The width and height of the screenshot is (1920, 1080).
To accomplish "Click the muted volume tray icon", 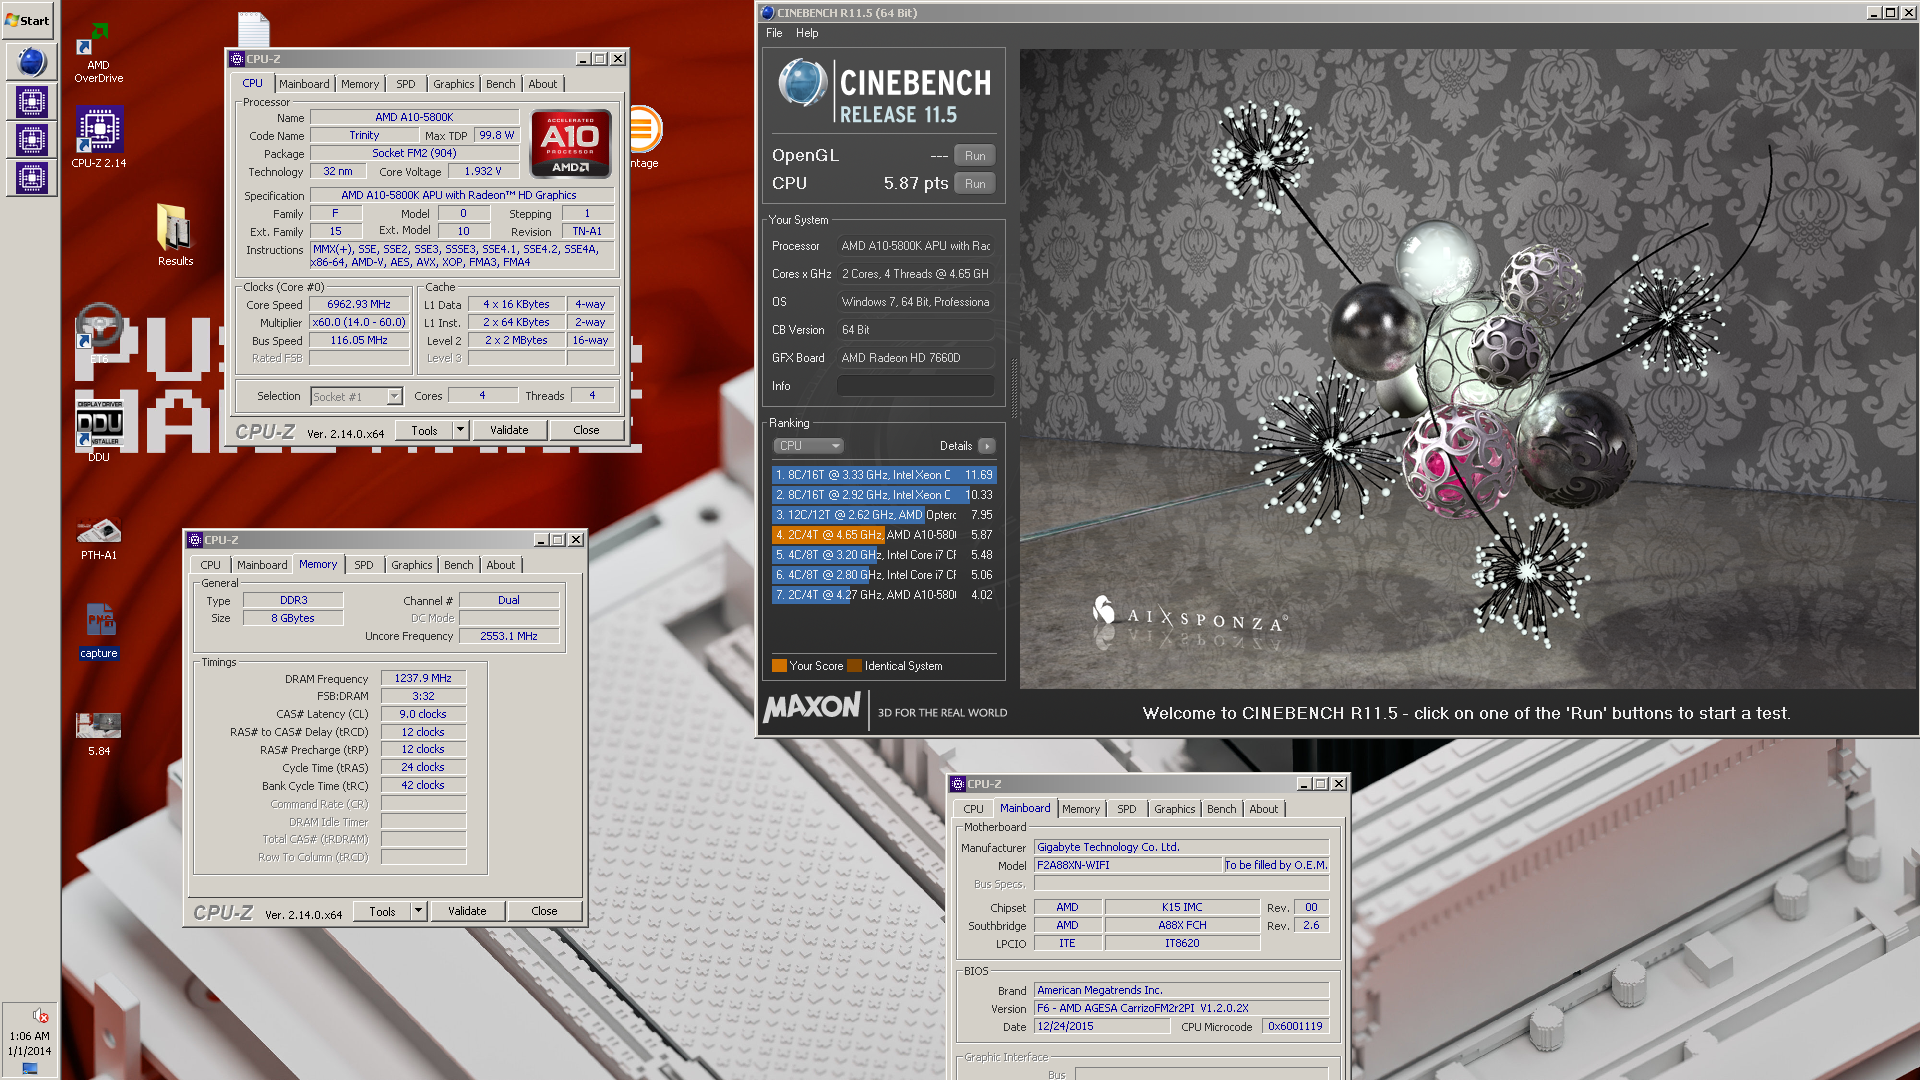I will tap(40, 1016).
